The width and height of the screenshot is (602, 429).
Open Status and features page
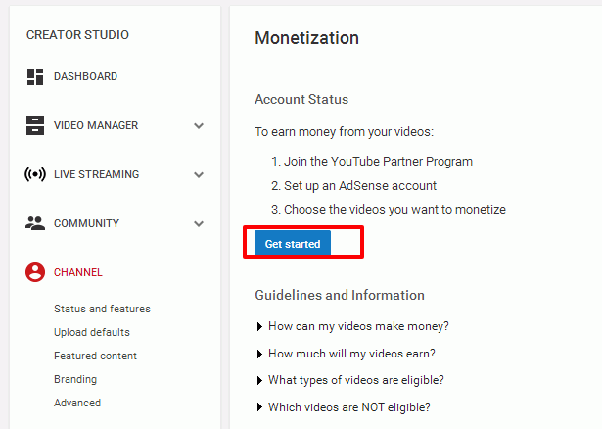[x=102, y=308]
